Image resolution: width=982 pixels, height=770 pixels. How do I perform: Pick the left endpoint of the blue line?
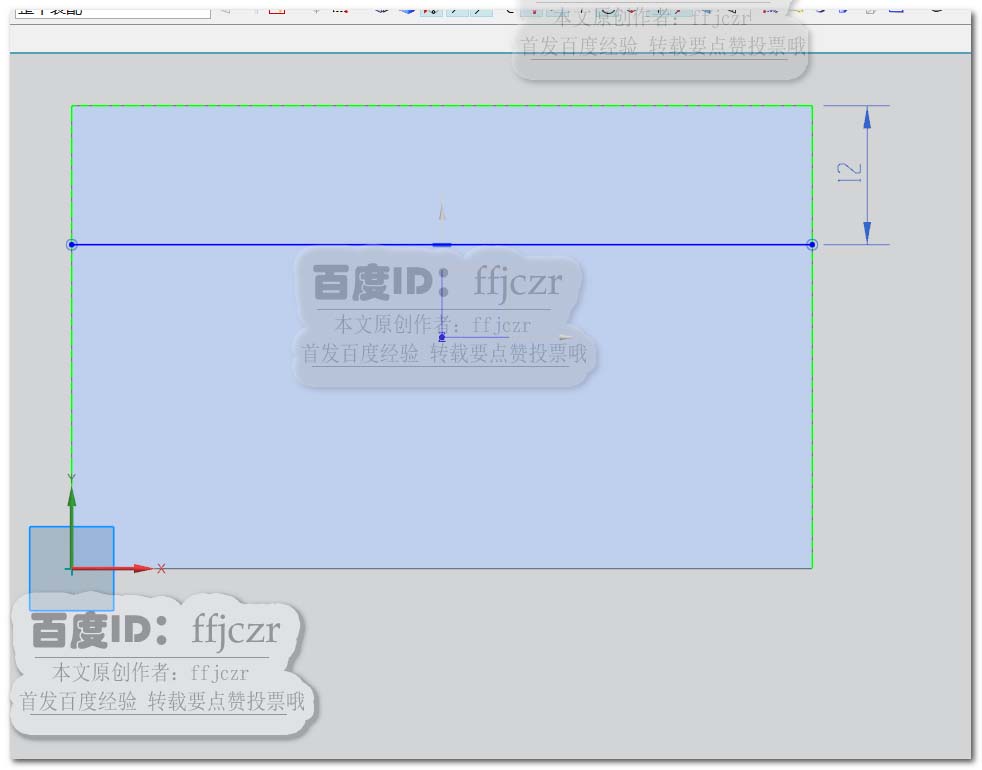[x=71, y=244]
